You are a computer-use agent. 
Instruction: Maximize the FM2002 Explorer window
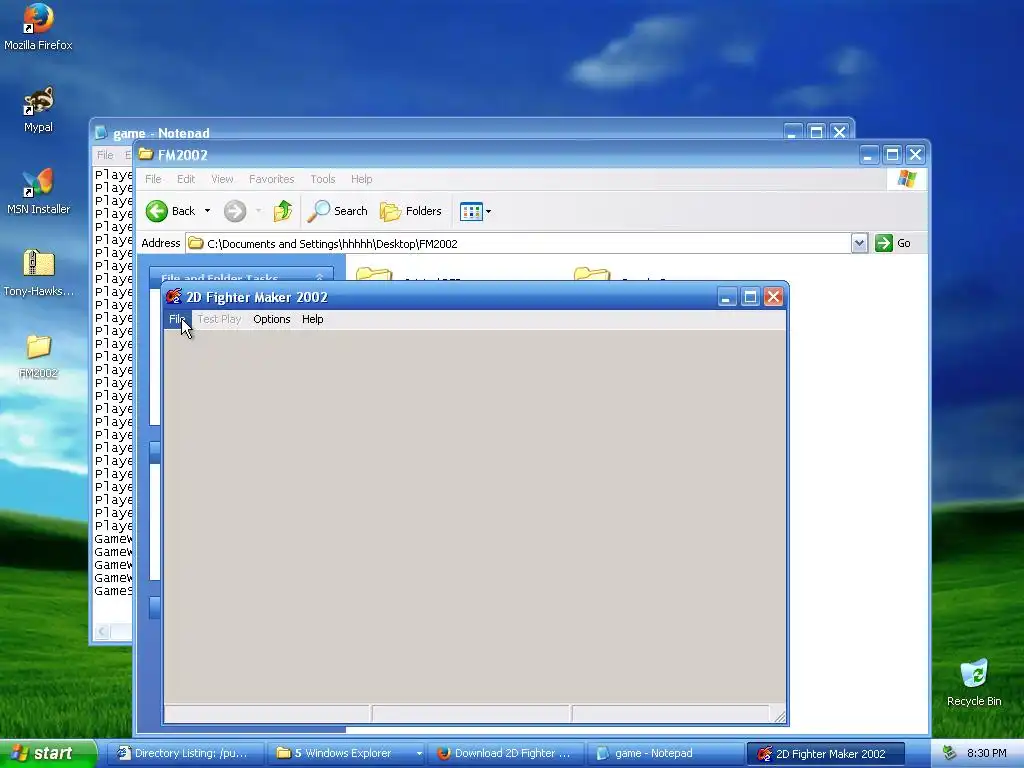(x=892, y=155)
